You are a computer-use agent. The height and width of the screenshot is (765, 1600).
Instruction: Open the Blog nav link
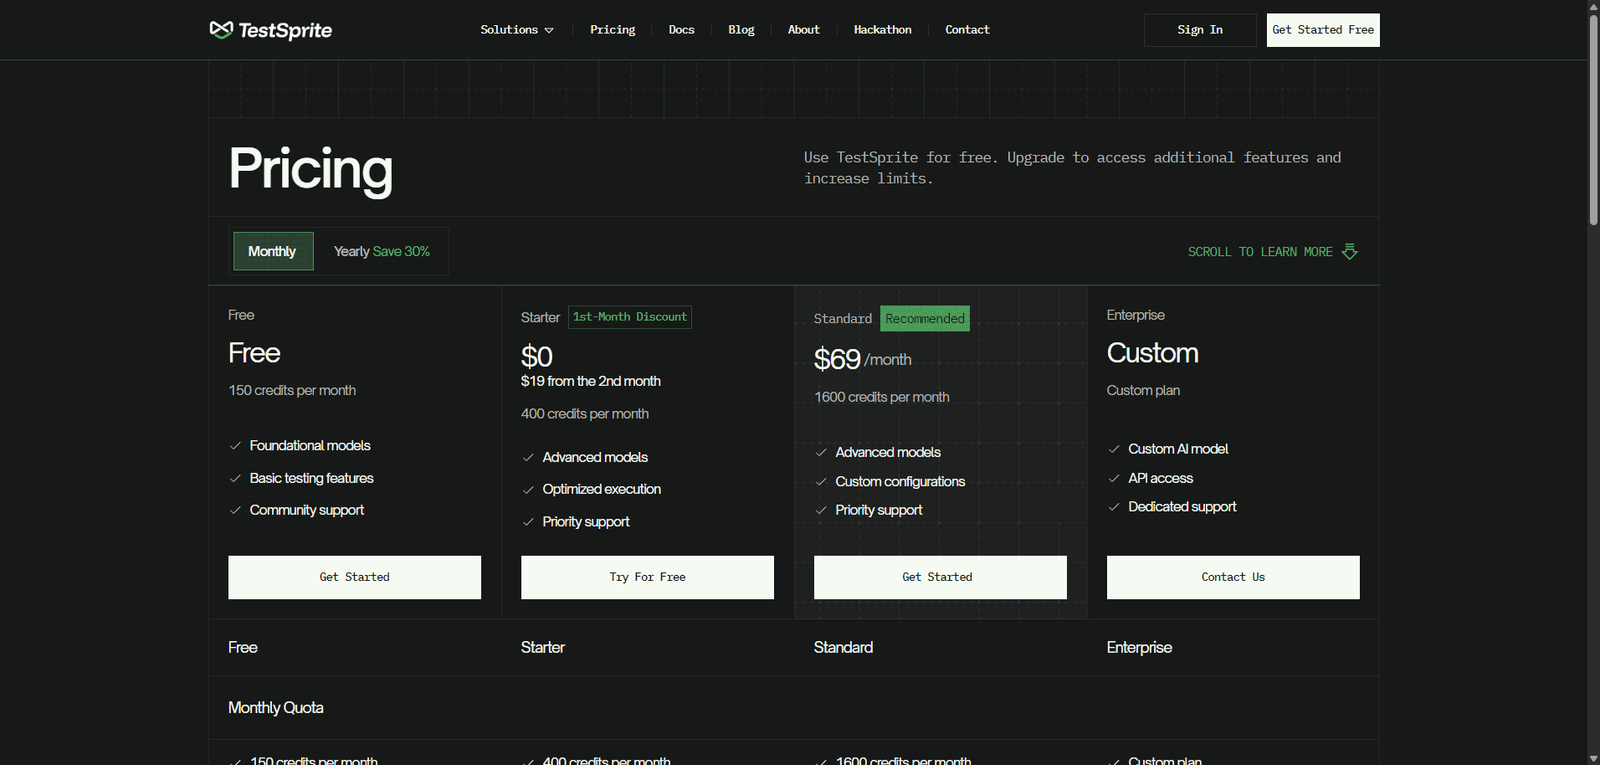click(x=741, y=30)
